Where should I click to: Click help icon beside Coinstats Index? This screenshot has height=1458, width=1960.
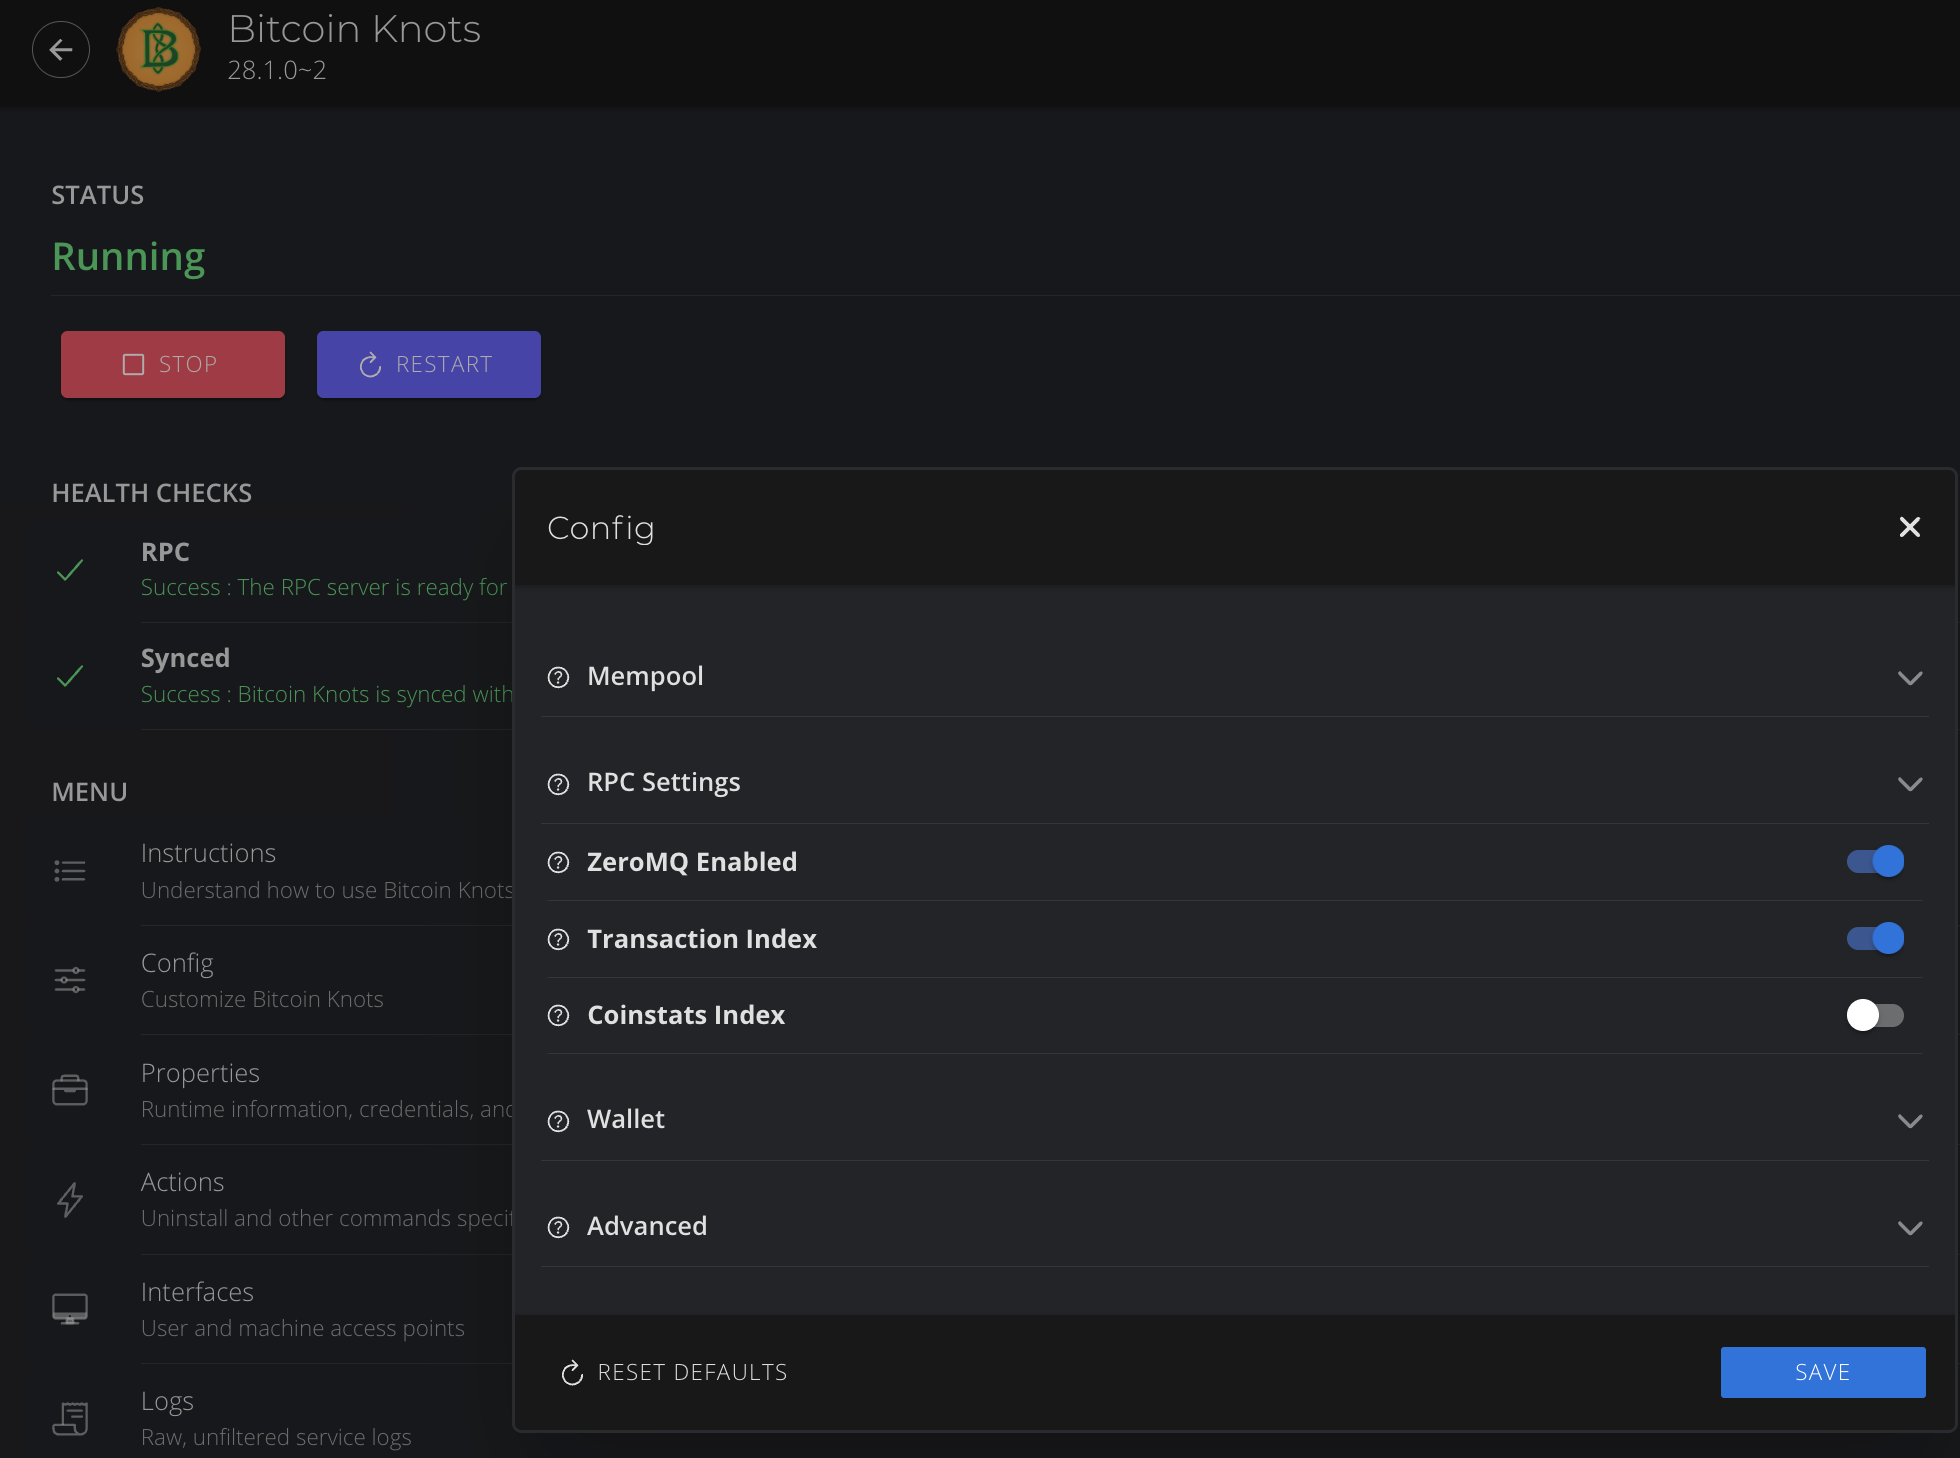click(559, 1015)
